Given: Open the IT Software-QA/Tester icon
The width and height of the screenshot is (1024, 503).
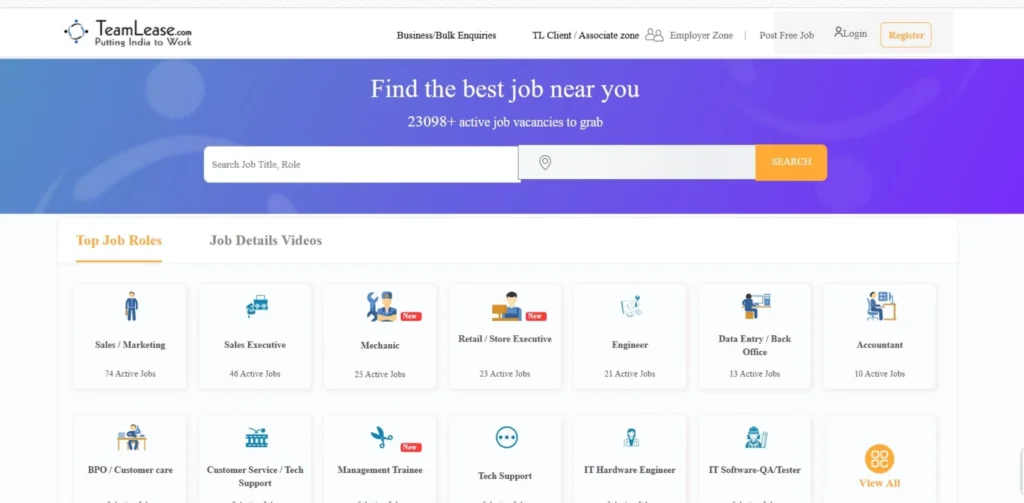Looking at the screenshot, I should click(756, 437).
